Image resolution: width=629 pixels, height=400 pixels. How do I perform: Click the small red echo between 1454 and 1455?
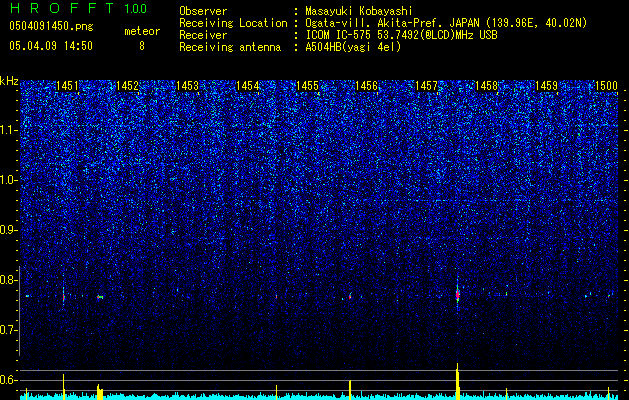coord(276,296)
